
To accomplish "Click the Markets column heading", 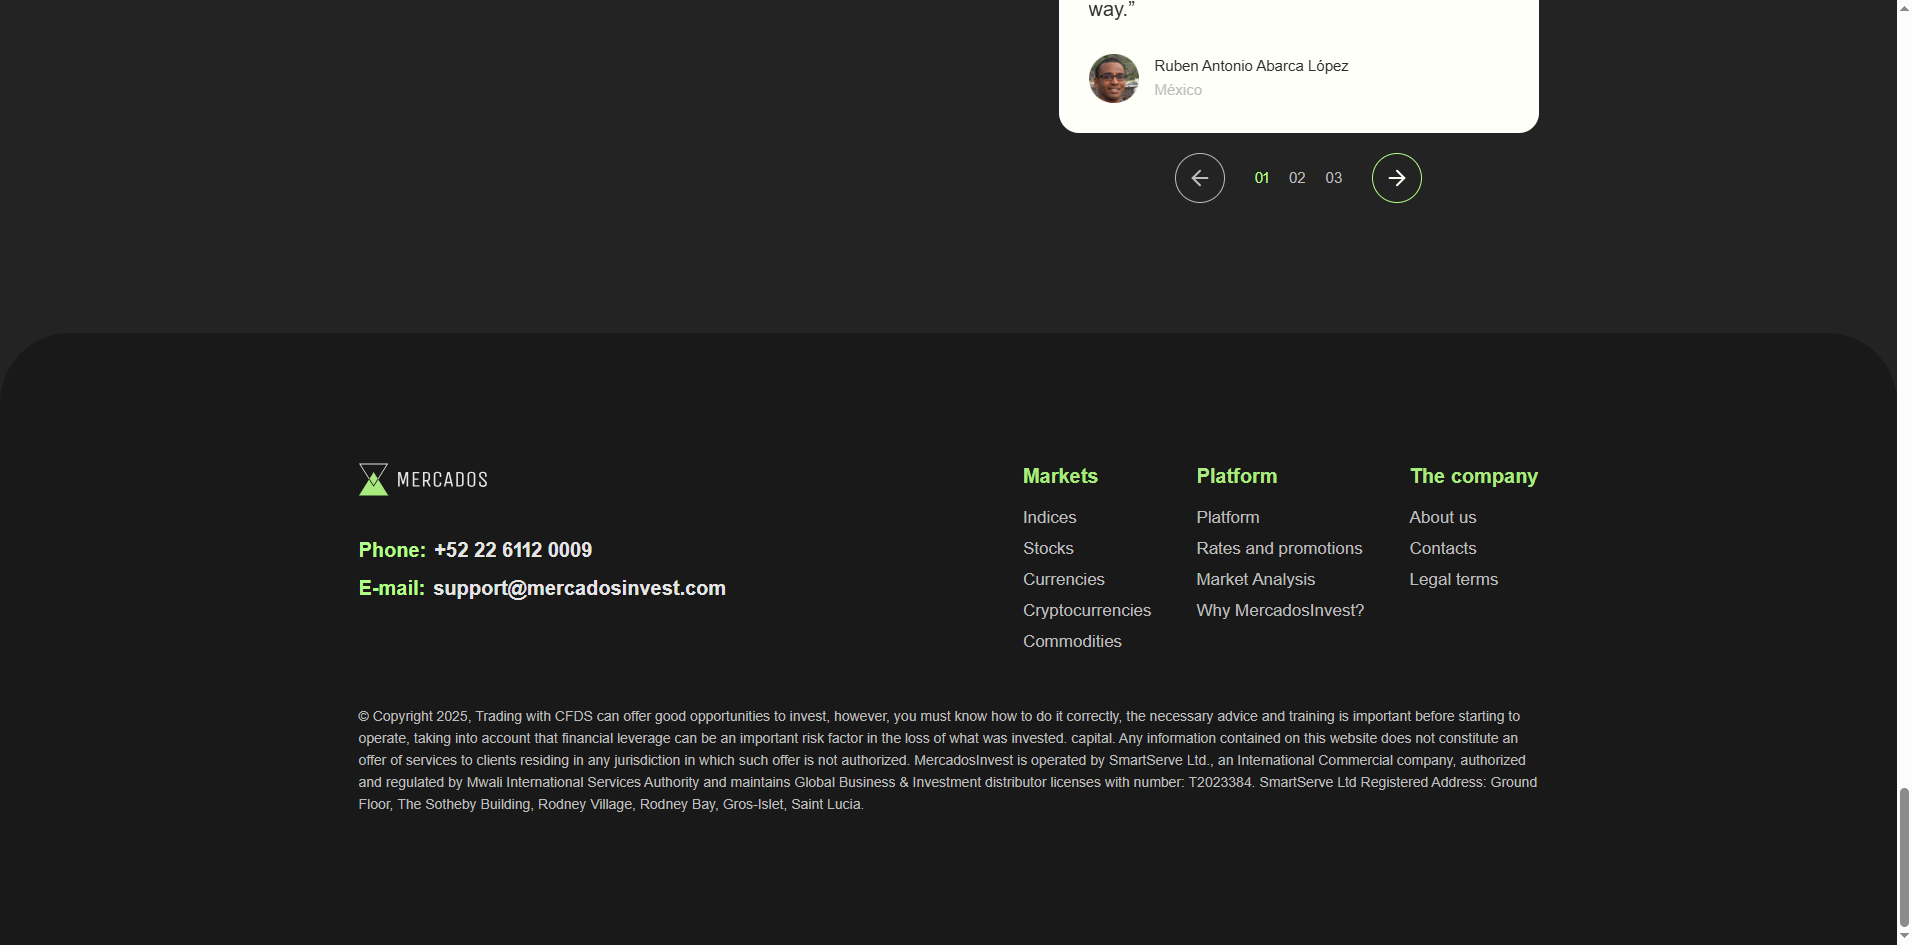I will [1060, 476].
